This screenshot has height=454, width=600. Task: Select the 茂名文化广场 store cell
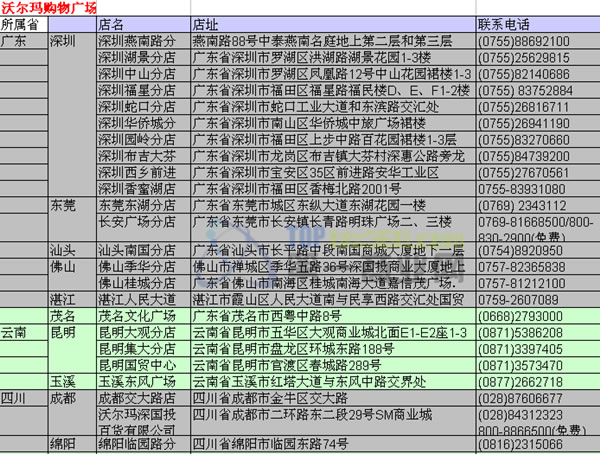pos(136,315)
